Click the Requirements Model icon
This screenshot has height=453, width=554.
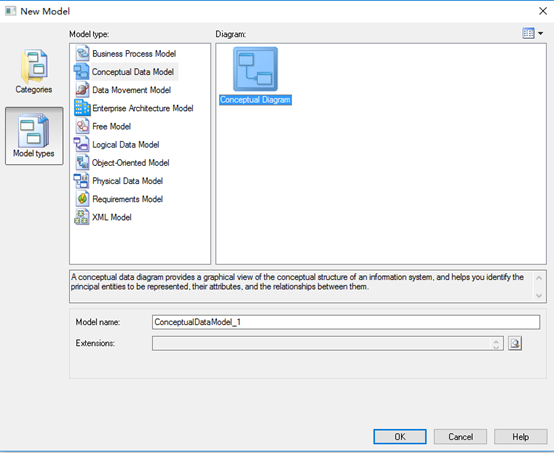(x=82, y=199)
